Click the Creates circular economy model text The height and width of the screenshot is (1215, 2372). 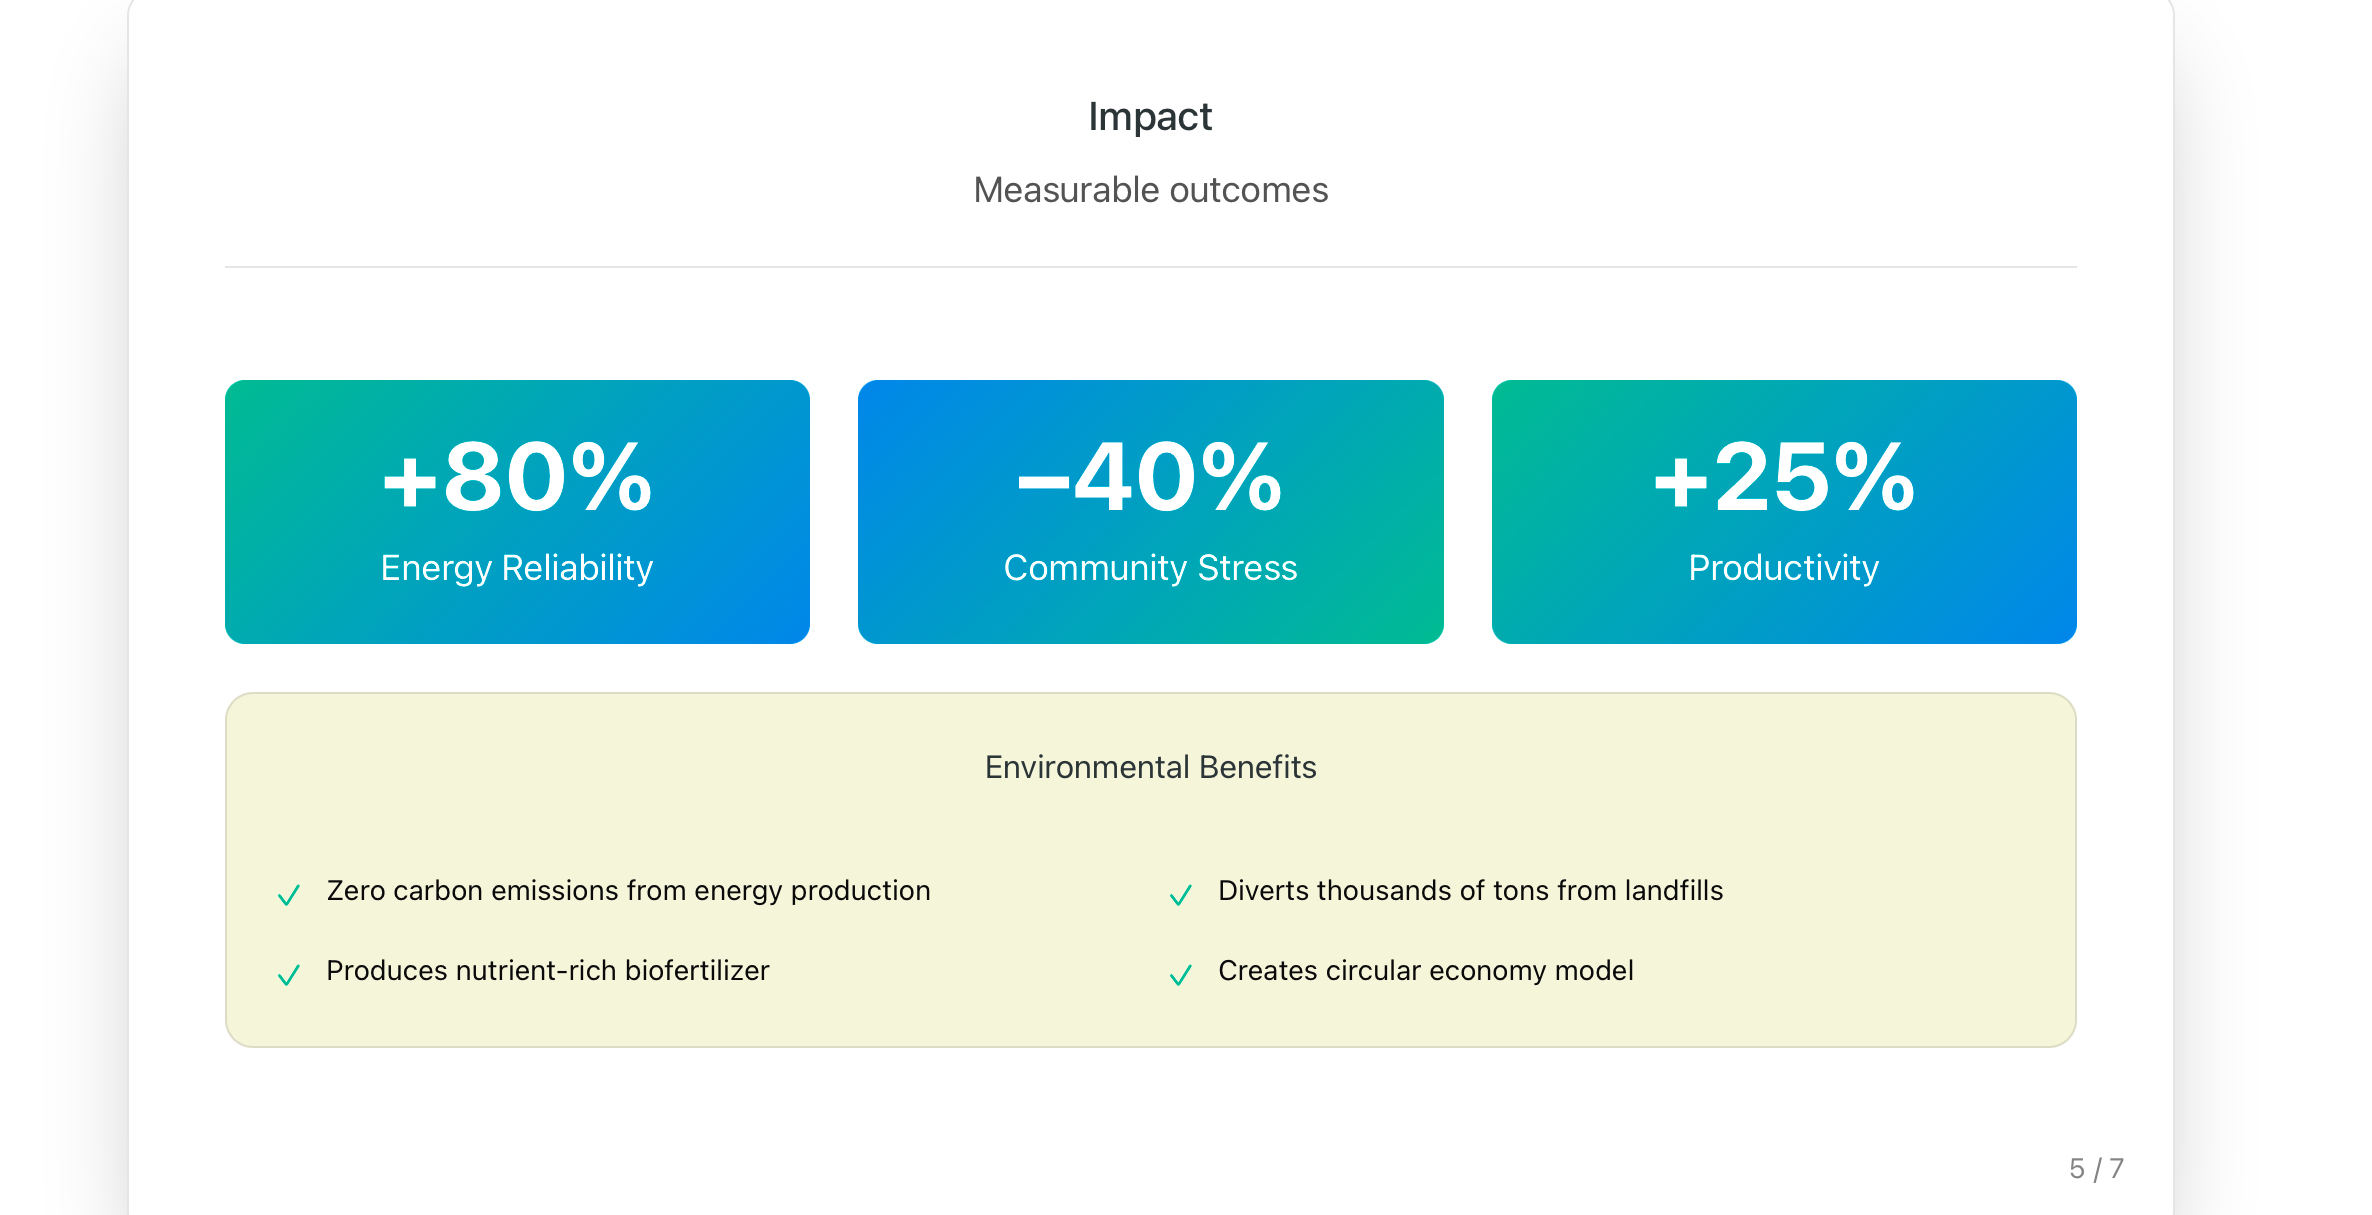[x=1425, y=970]
